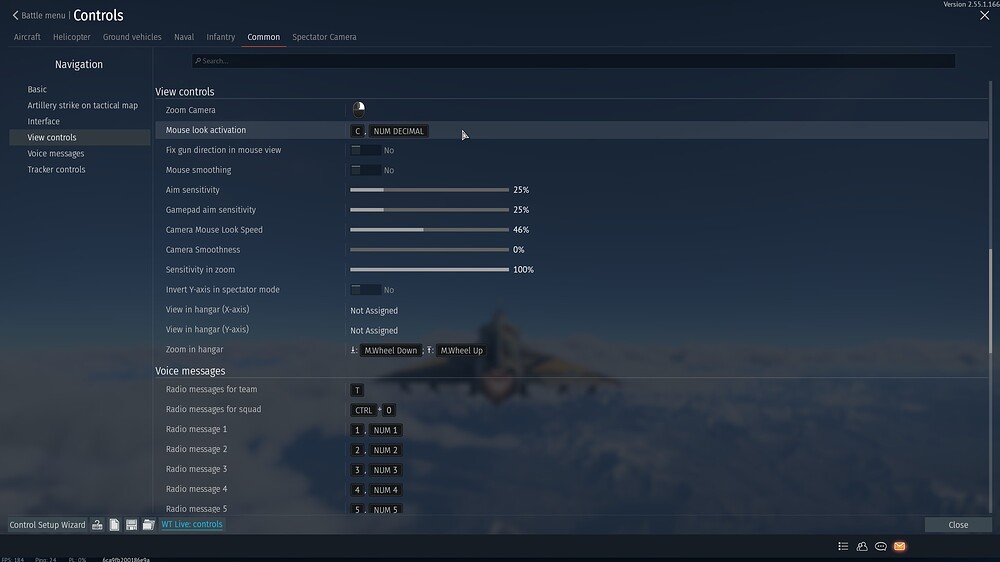Click the NUM 2 binding for Radio message 2
1000x562 pixels.
point(385,450)
